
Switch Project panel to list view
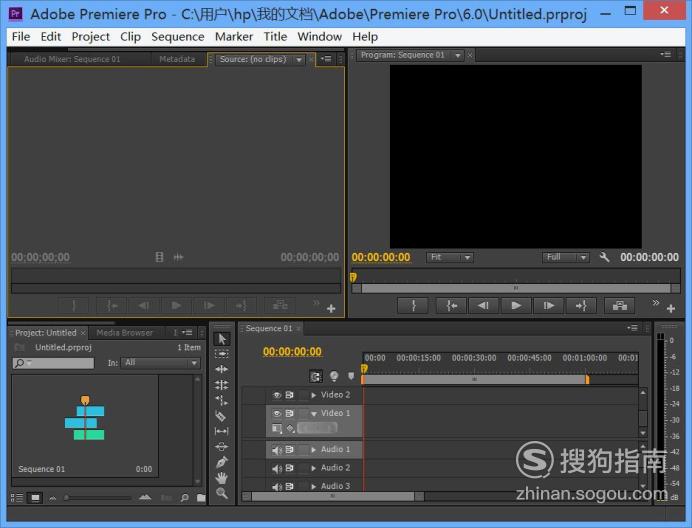point(17,498)
